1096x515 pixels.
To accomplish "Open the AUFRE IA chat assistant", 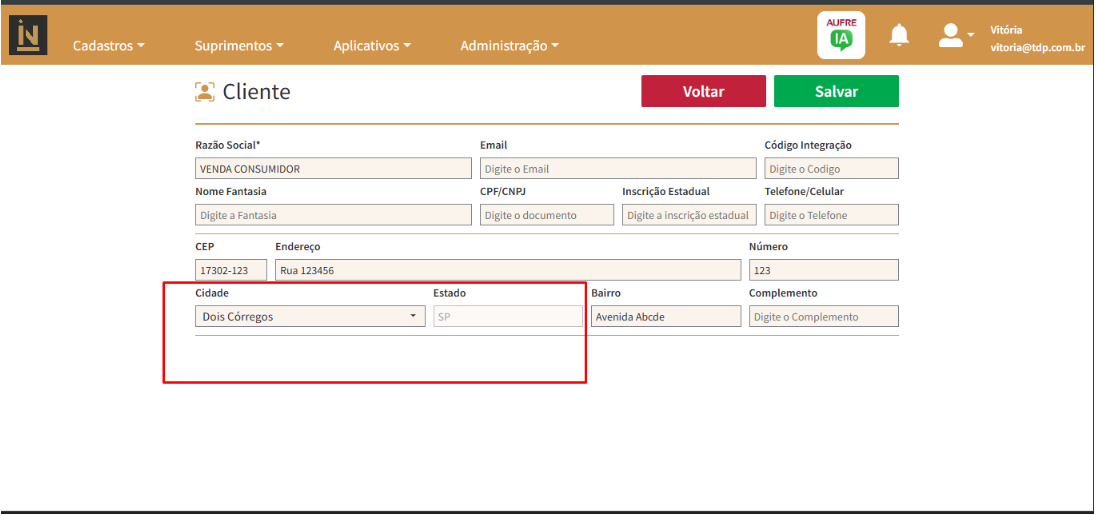I will pos(841,36).
